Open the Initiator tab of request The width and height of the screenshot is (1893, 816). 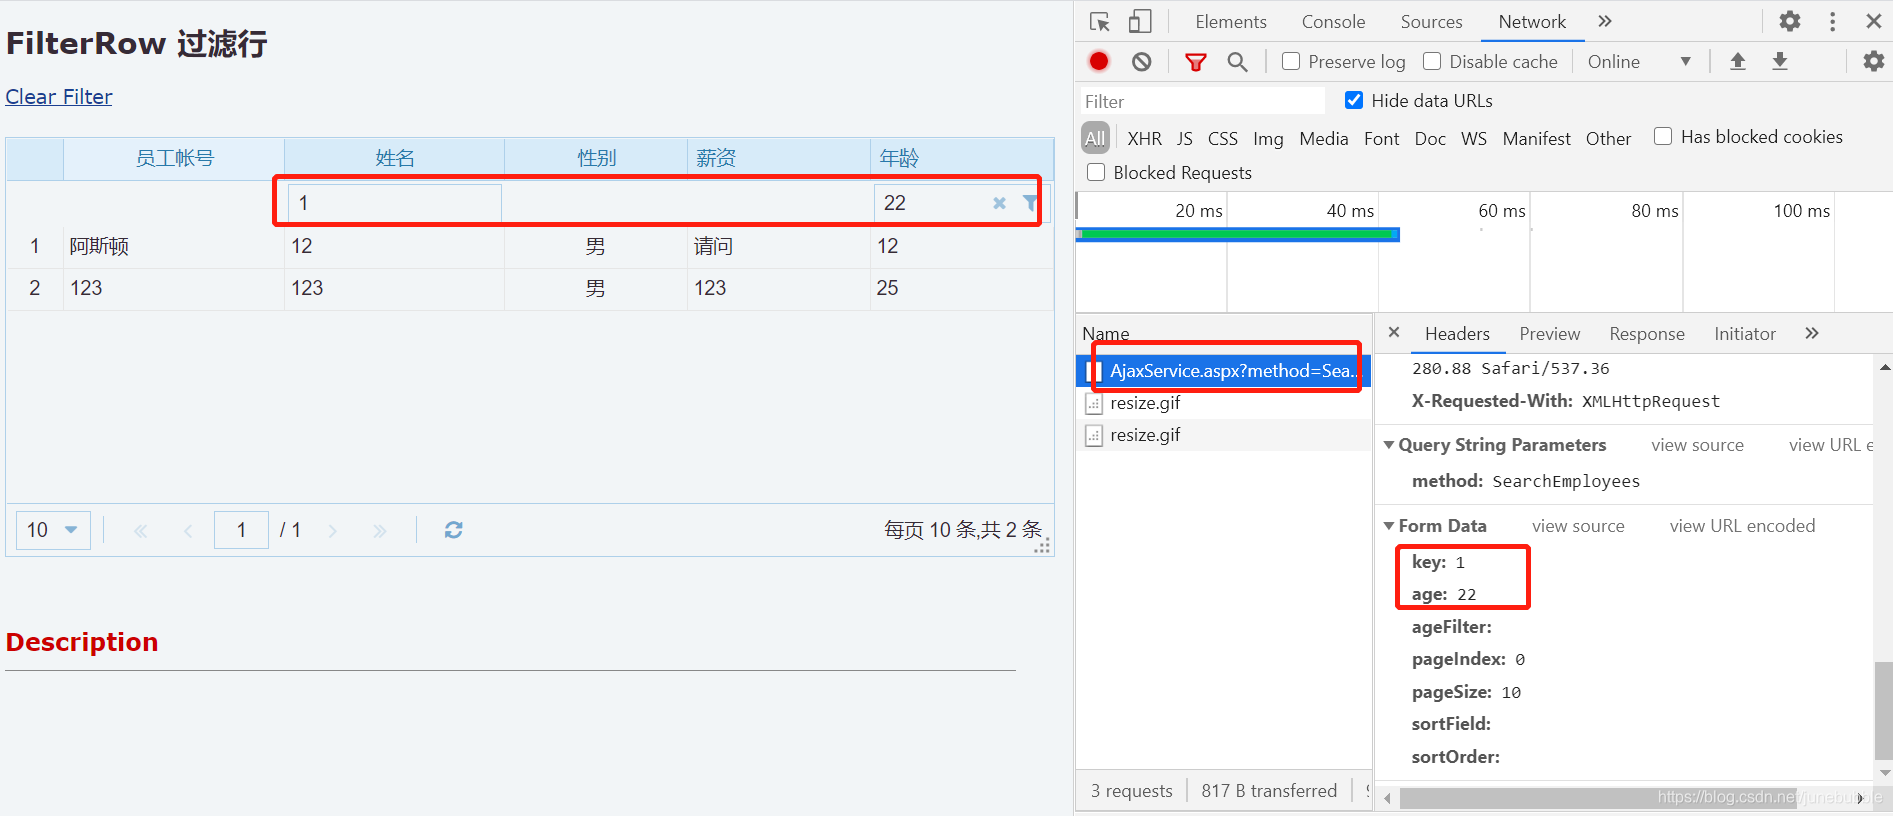[x=1744, y=334]
